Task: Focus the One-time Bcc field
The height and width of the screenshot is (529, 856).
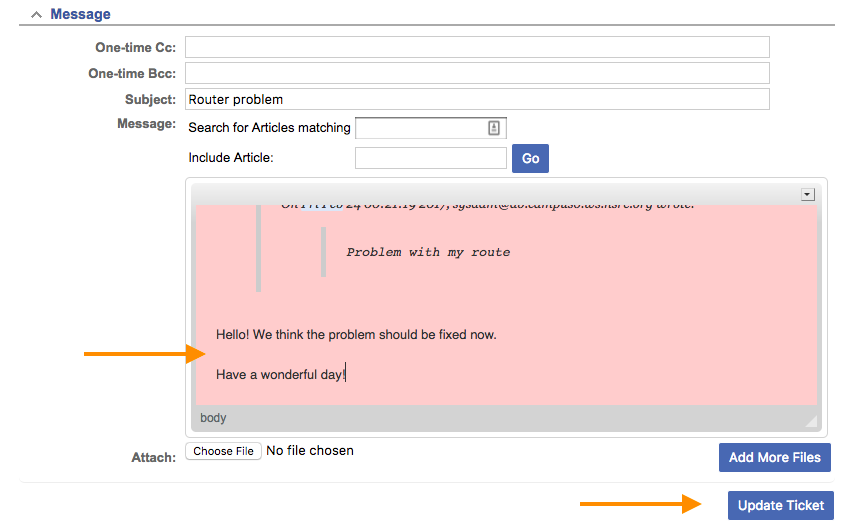Action: (x=477, y=73)
